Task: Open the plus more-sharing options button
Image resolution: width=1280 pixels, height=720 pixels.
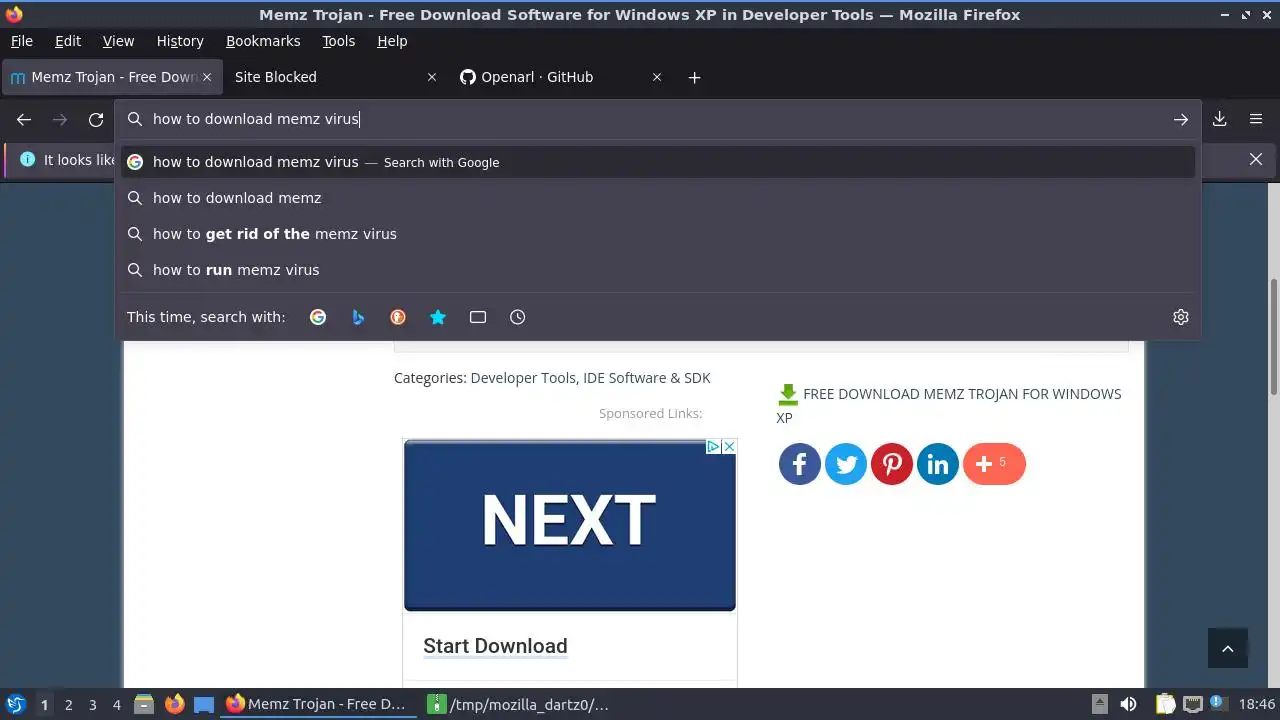Action: (x=994, y=464)
